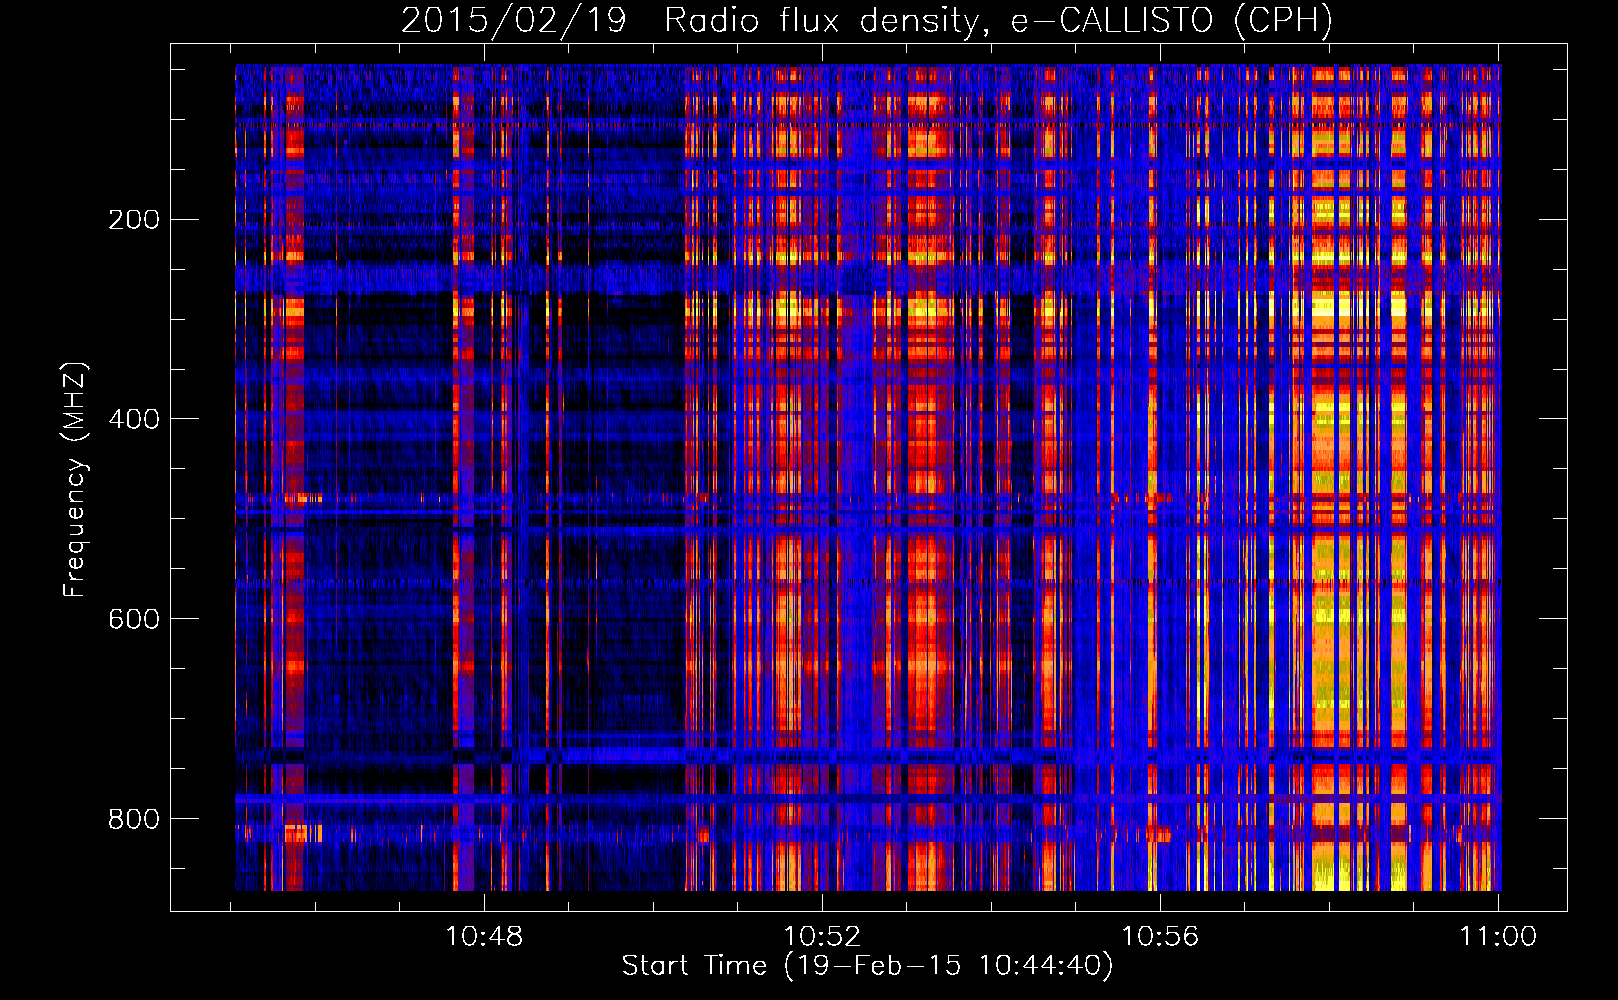Viewport: 1618px width, 1000px height.
Task: Click the plot title "2015/02/19 Radio flux density, e-CALLISTO (CPH)"
Action: 867,20
